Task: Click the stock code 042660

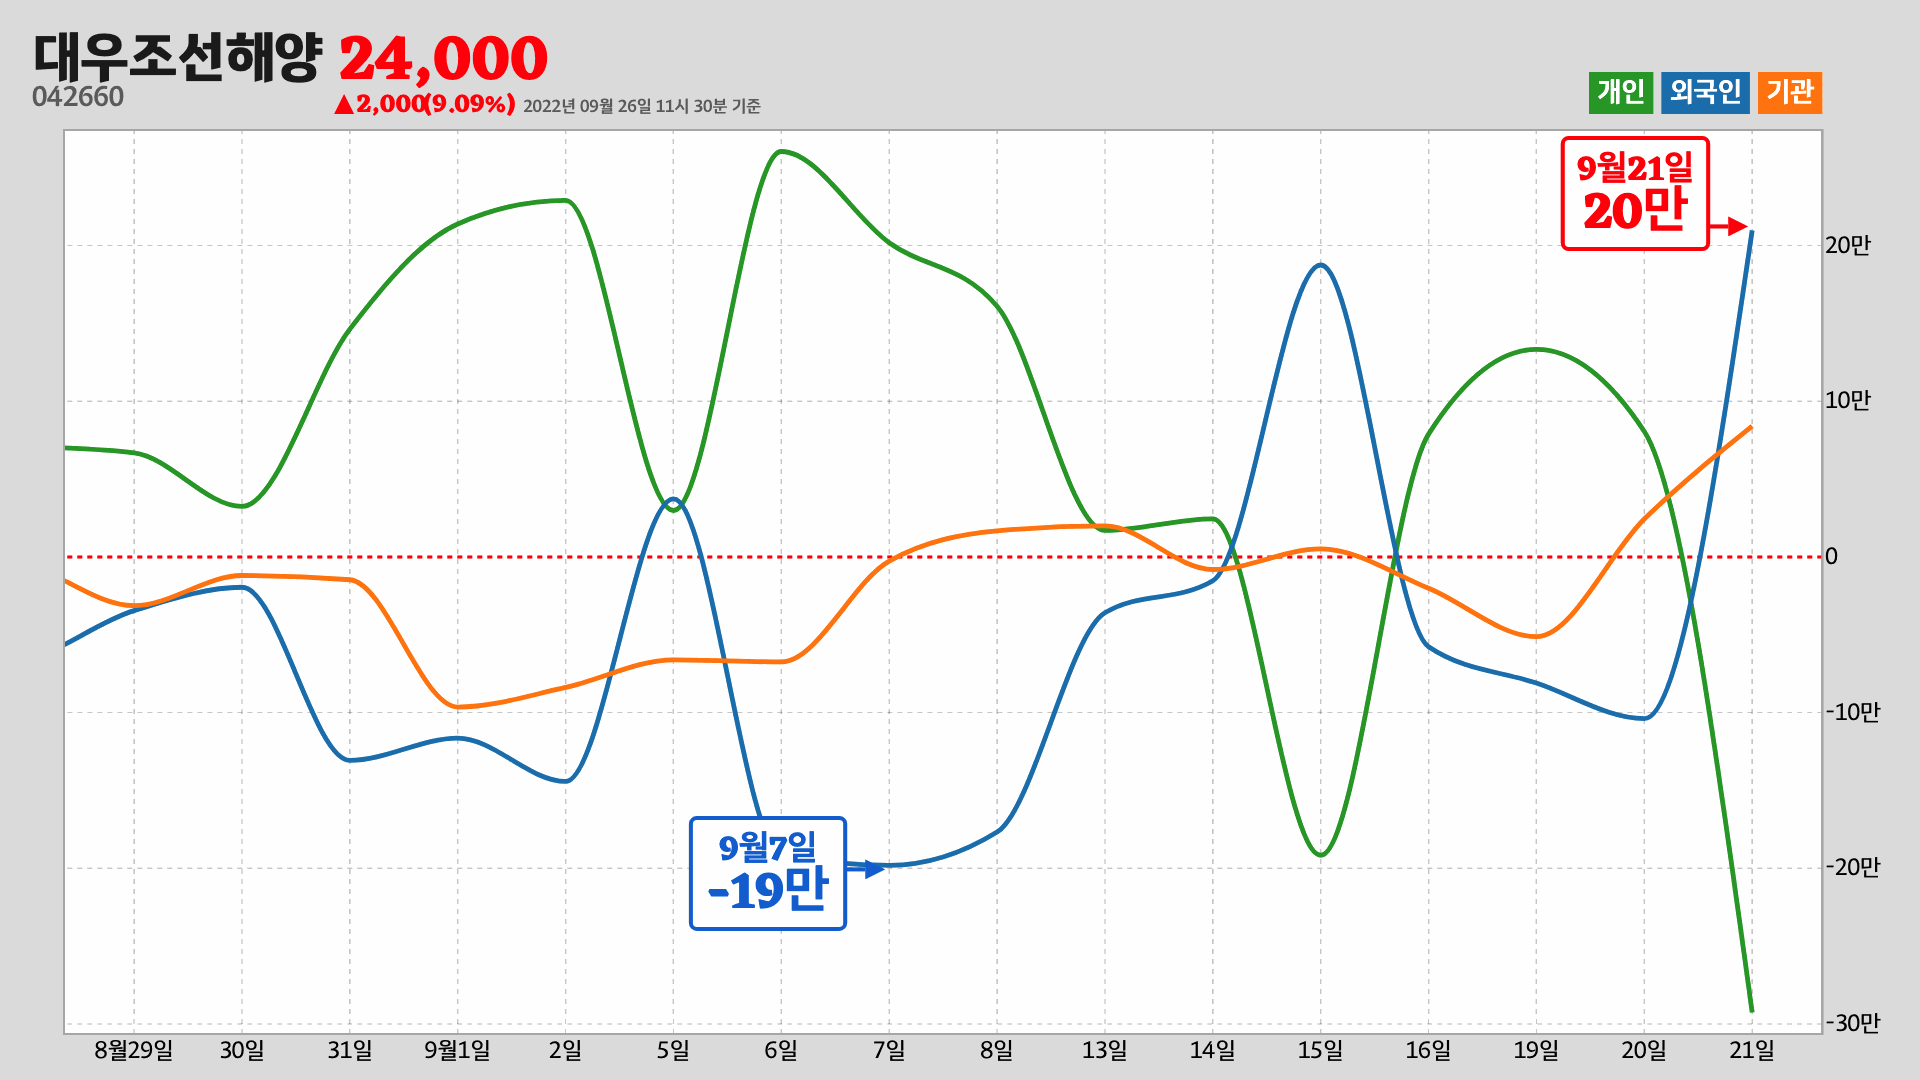Action: click(78, 97)
